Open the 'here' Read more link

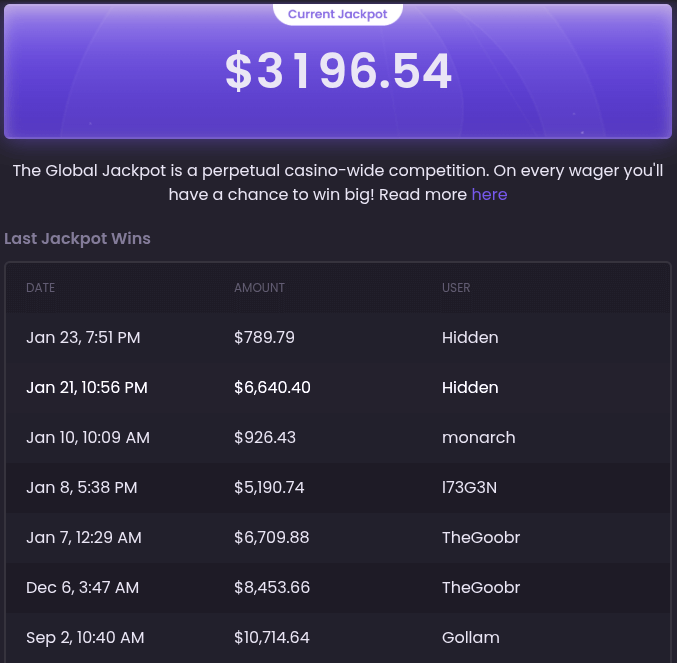(489, 195)
